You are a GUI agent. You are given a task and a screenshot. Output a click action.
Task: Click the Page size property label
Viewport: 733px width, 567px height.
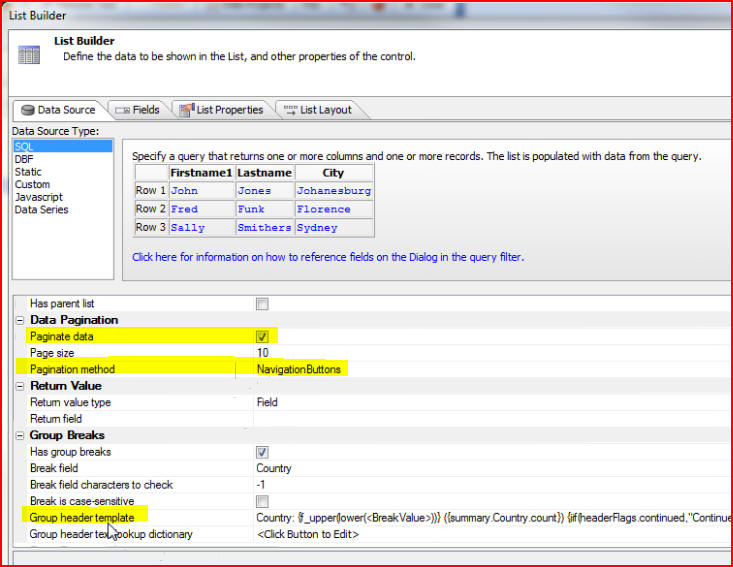click(52, 353)
